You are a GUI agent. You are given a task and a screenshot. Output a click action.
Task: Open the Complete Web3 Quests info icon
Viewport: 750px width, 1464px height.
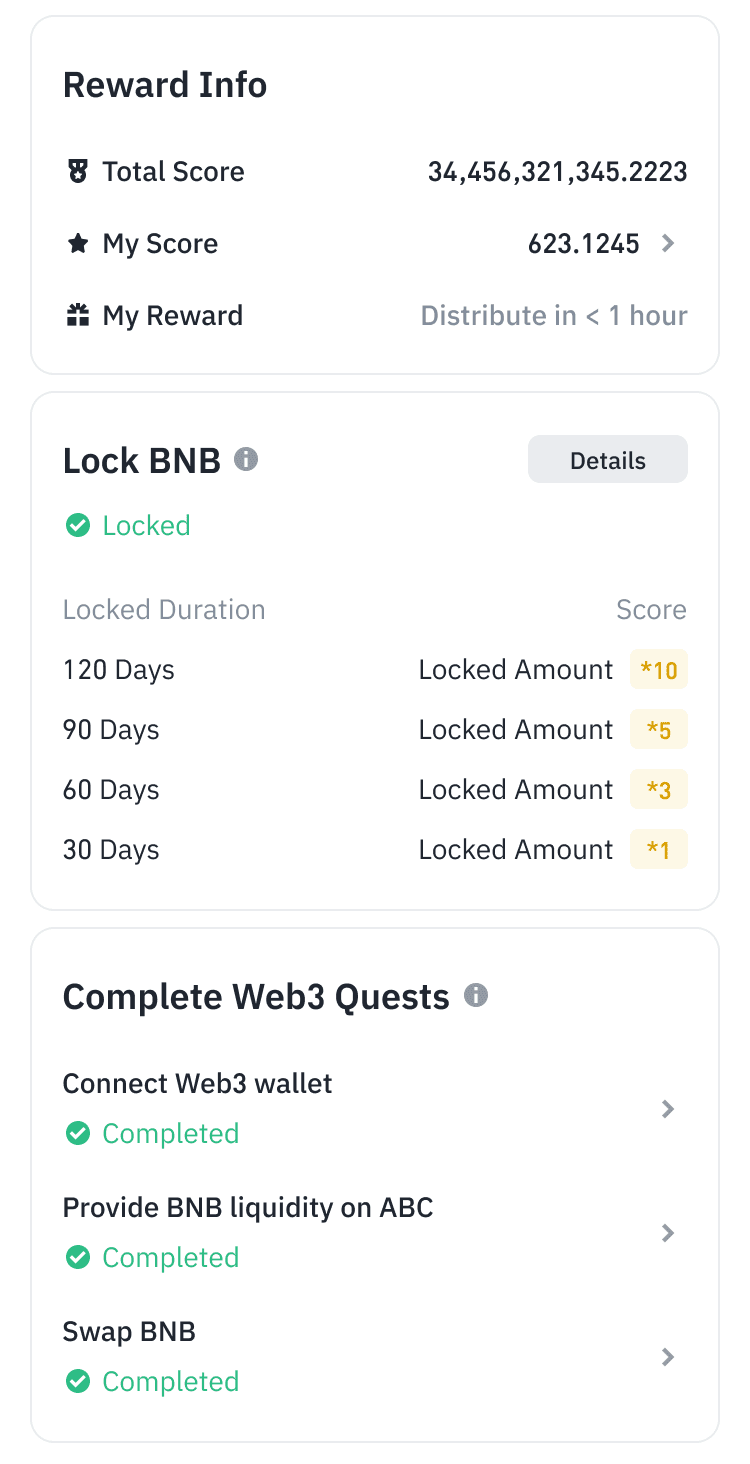point(476,996)
